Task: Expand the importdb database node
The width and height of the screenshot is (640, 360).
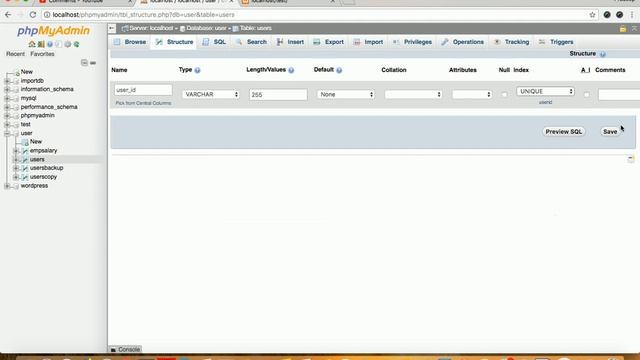Action: (x=7, y=81)
